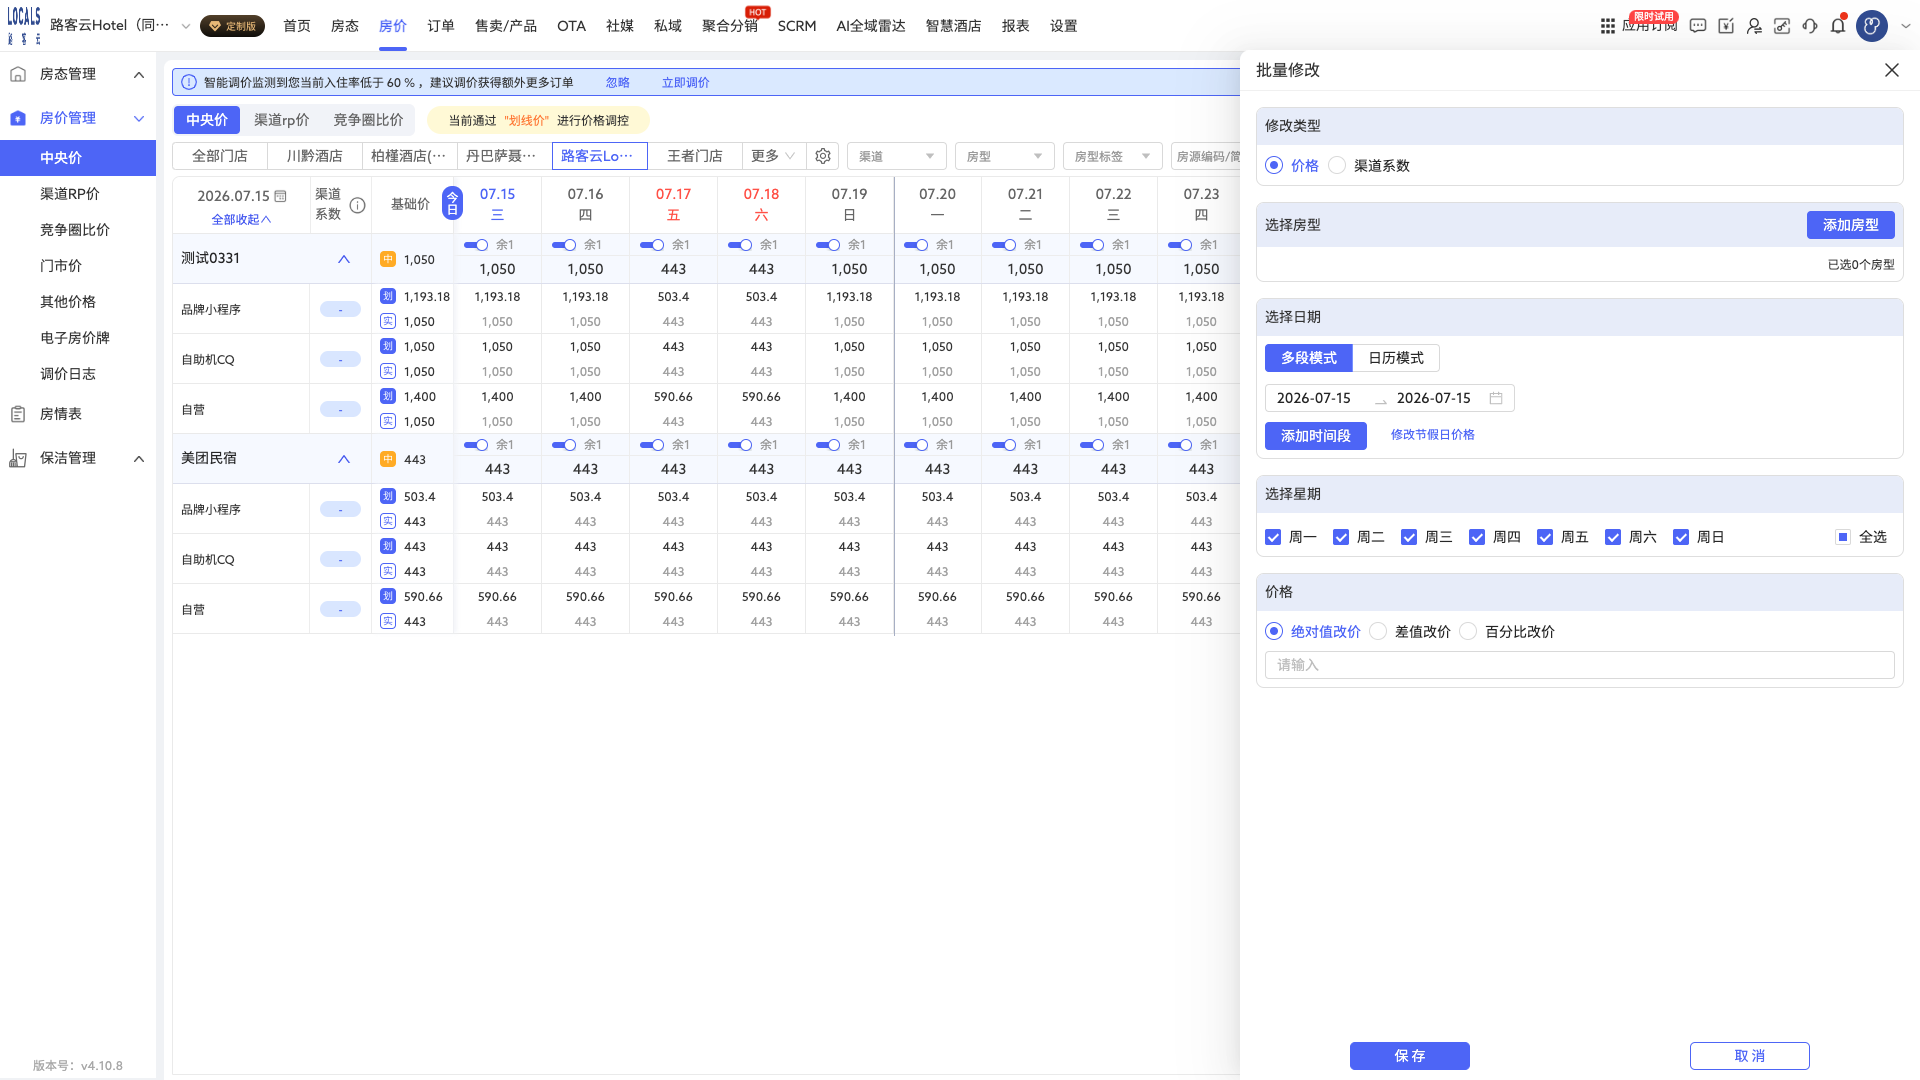Image resolution: width=1920 pixels, height=1080 pixels.
Task: Open 调价日志 in sidebar
Action: (68, 374)
